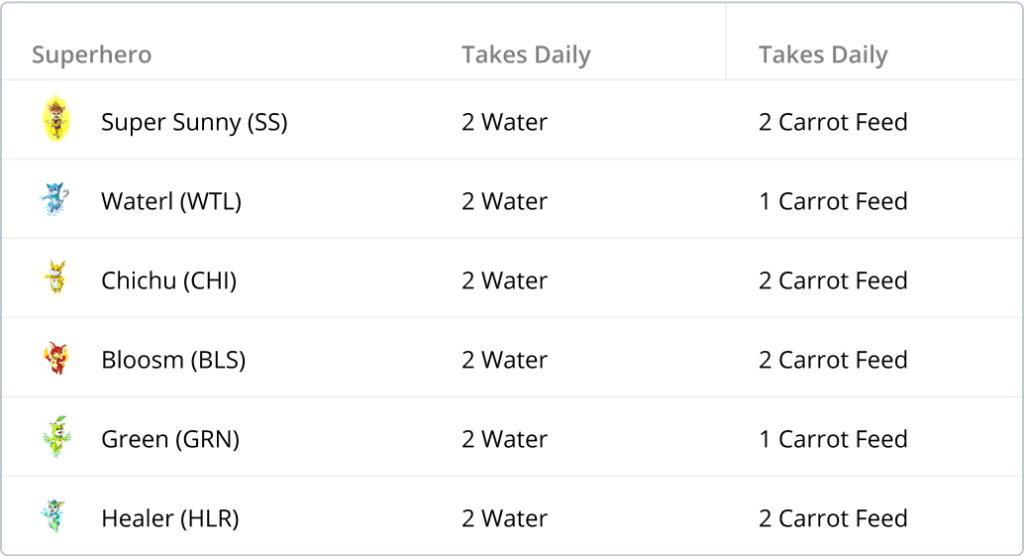Image resolution: width=1024 pixels, height=556 pixels.
Task: Click the Waterl blue character icon
Action: 55,199
